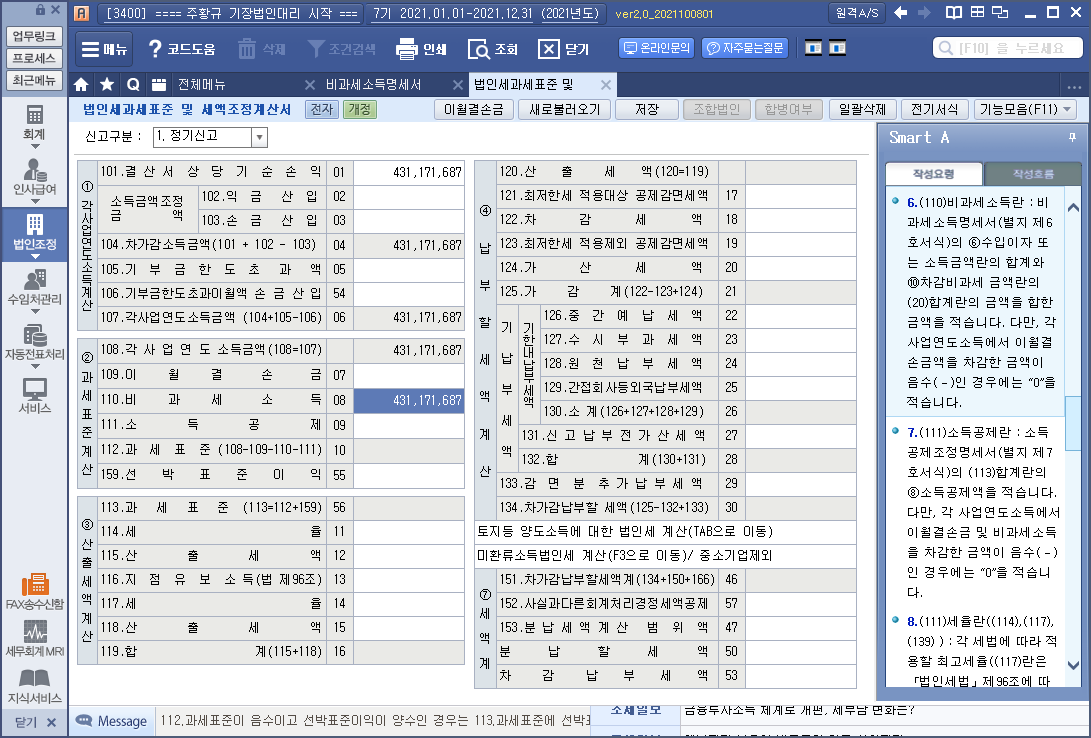Switch to the 전체메뉴 tab
The image size is (1091, 738).
(201, 85)
